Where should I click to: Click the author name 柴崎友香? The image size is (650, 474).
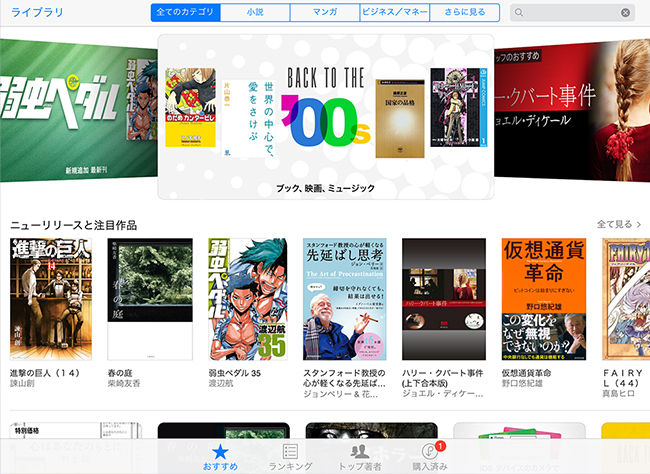(x=124, y=383)
